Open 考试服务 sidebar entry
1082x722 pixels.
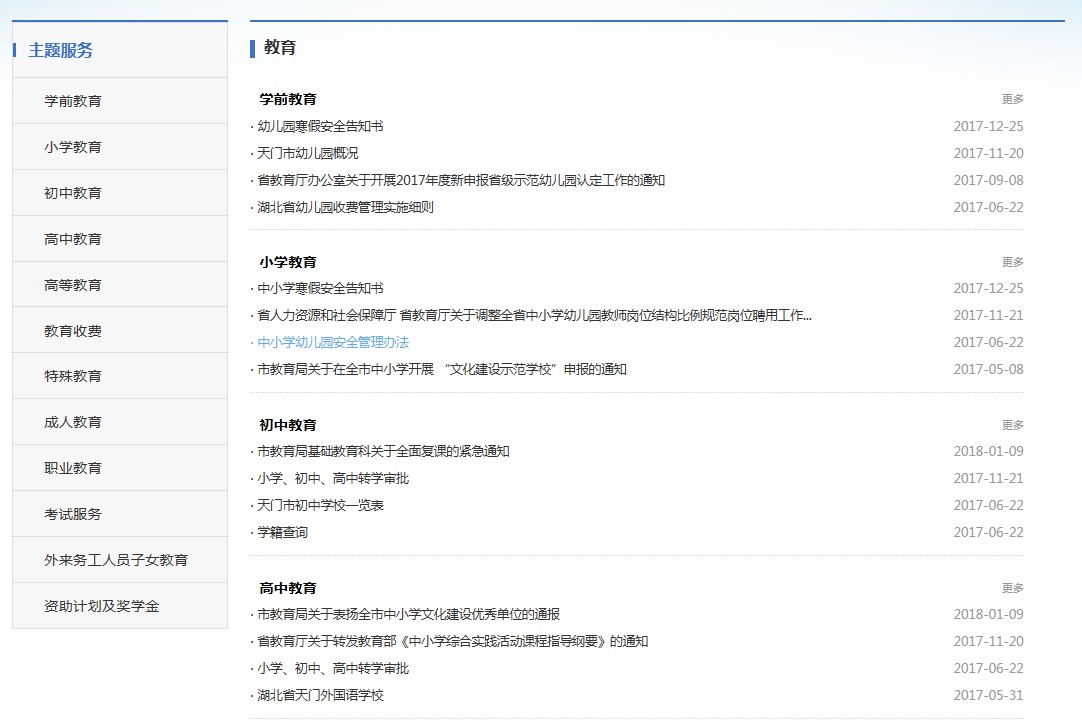pos(73,514)
